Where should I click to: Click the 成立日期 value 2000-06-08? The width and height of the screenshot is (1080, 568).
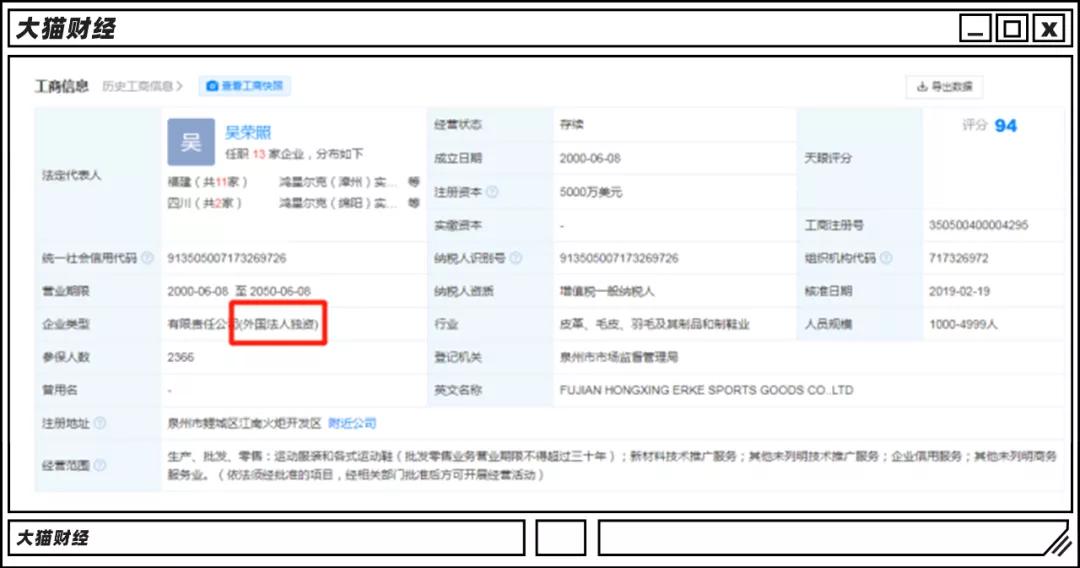coord(590,158)
